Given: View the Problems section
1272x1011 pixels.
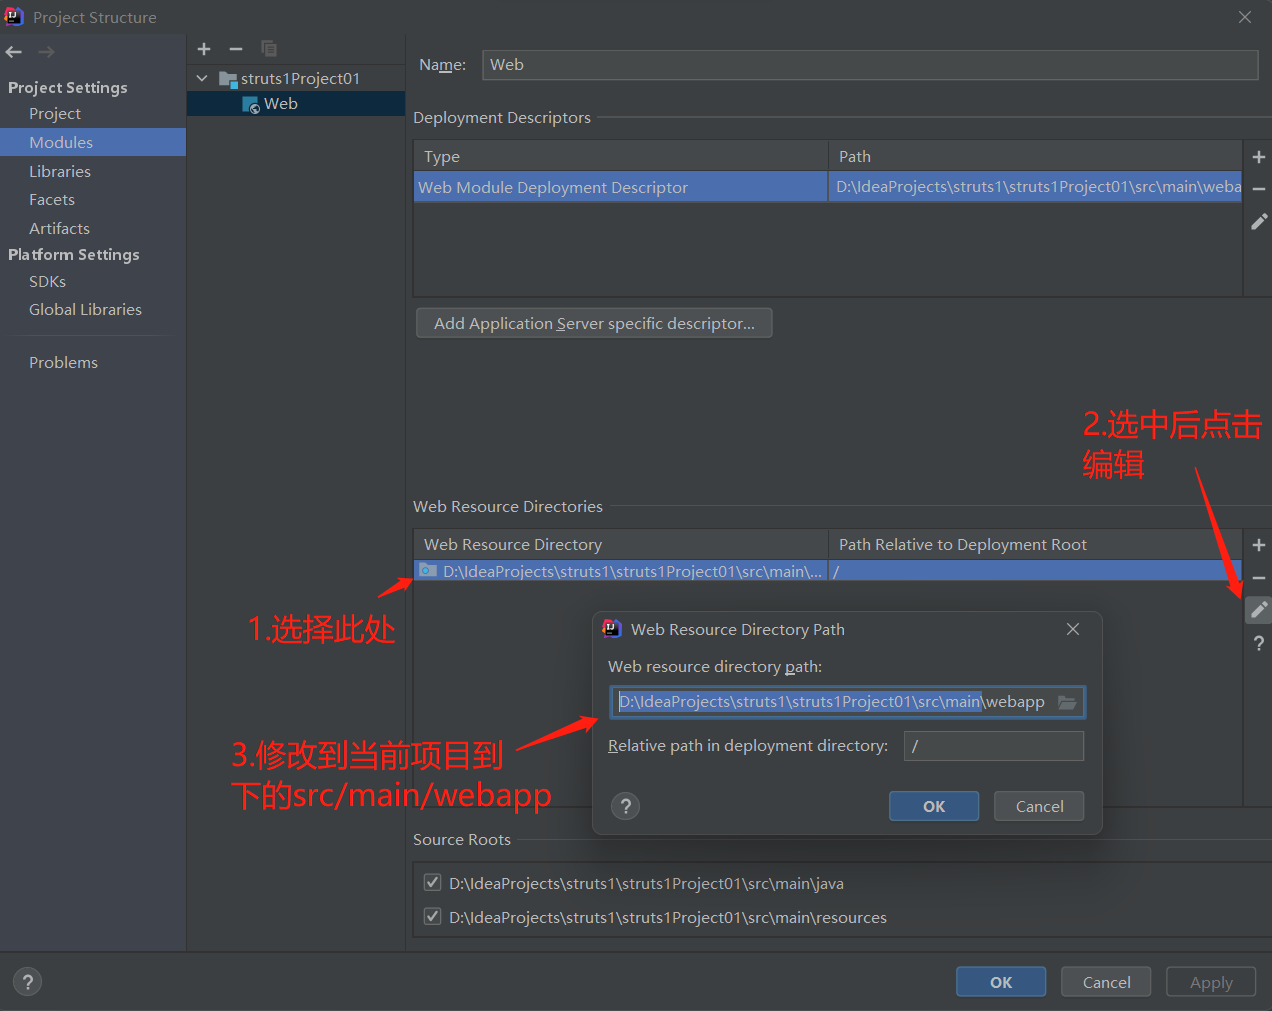Looking at the screenshot, I should pyautogui.click(x=63, y=361).
